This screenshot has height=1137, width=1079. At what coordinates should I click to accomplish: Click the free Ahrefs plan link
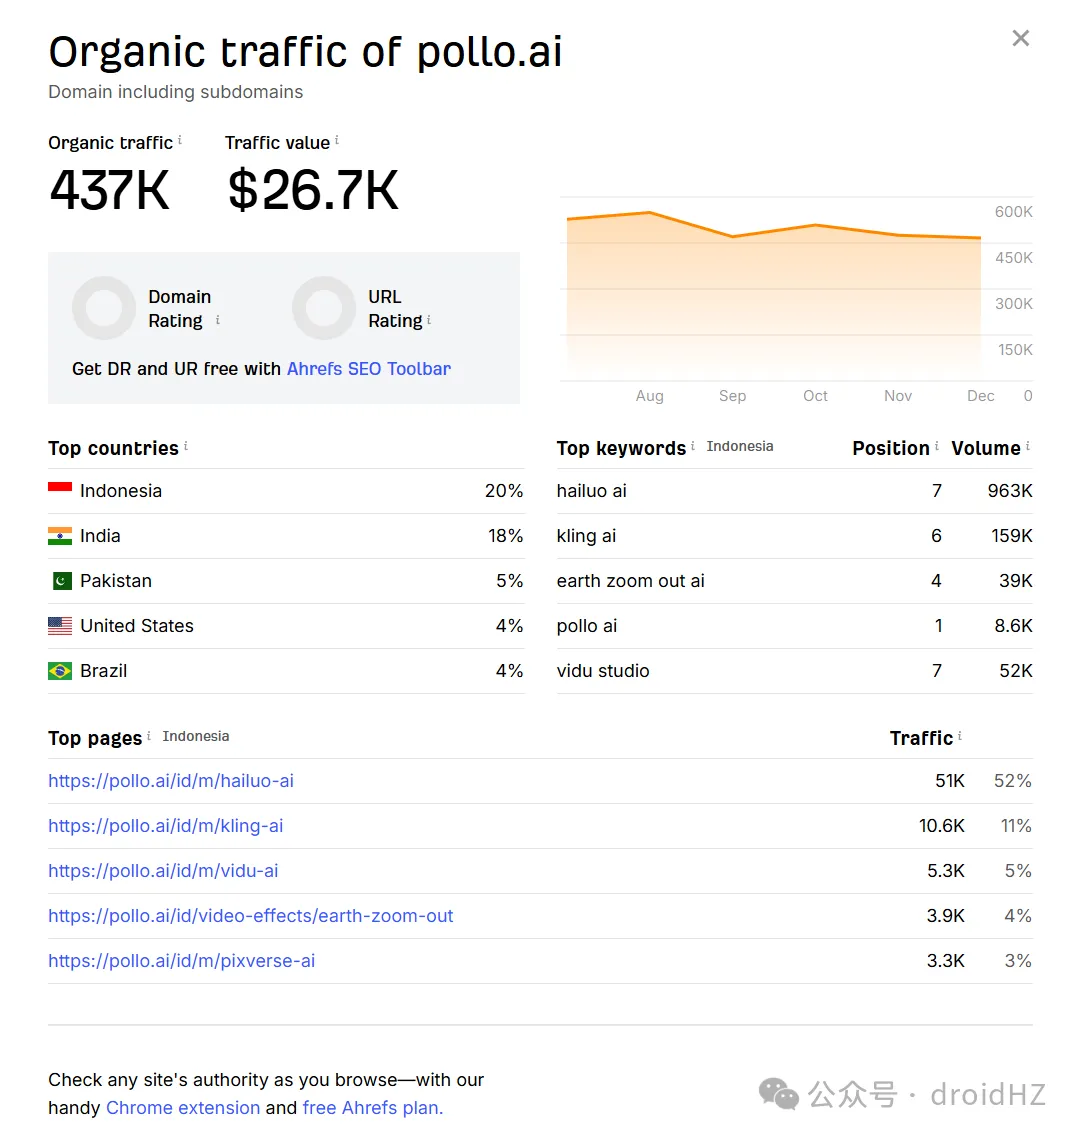click(372, 1108)
